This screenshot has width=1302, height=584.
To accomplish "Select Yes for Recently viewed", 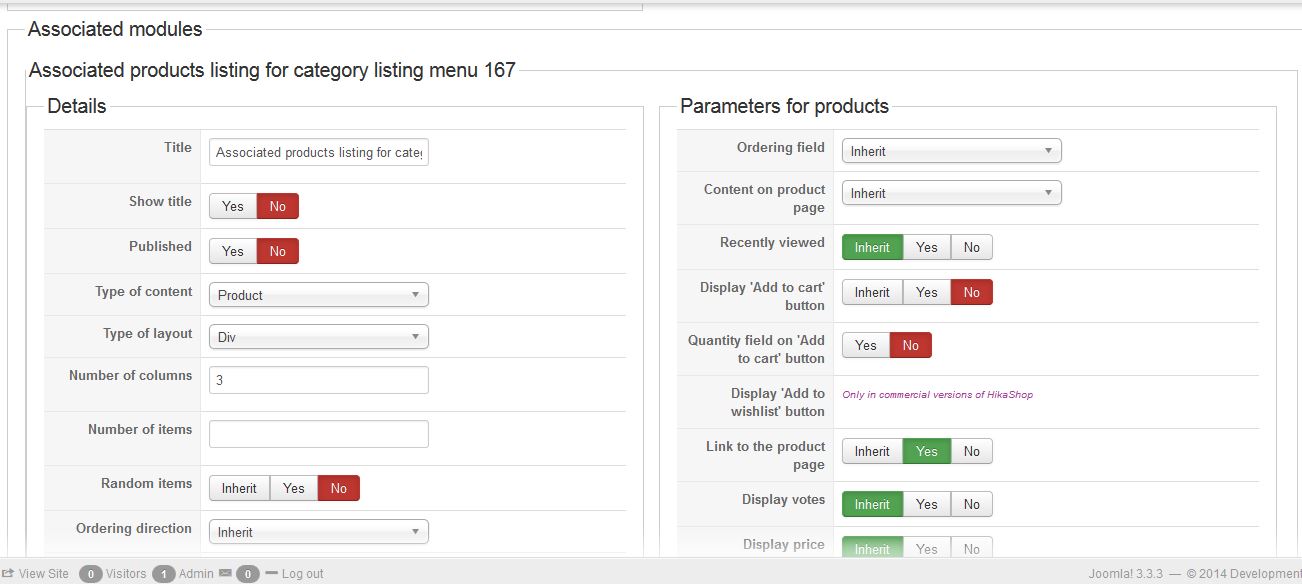I will coord(927,247).
